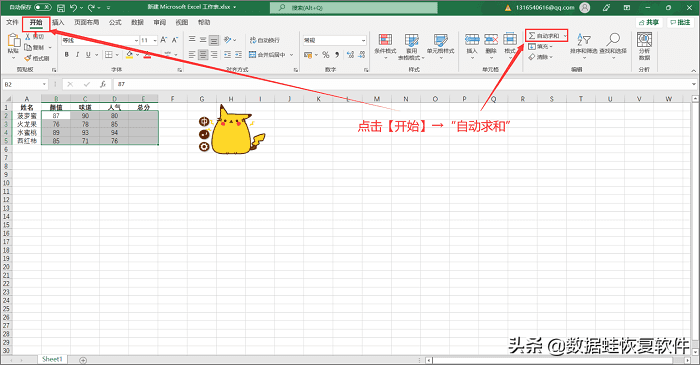The image size is (700, 365).
Task: Open 条件格式 conditional formatting
Action: pyautogui.click(x=385, y=46)
